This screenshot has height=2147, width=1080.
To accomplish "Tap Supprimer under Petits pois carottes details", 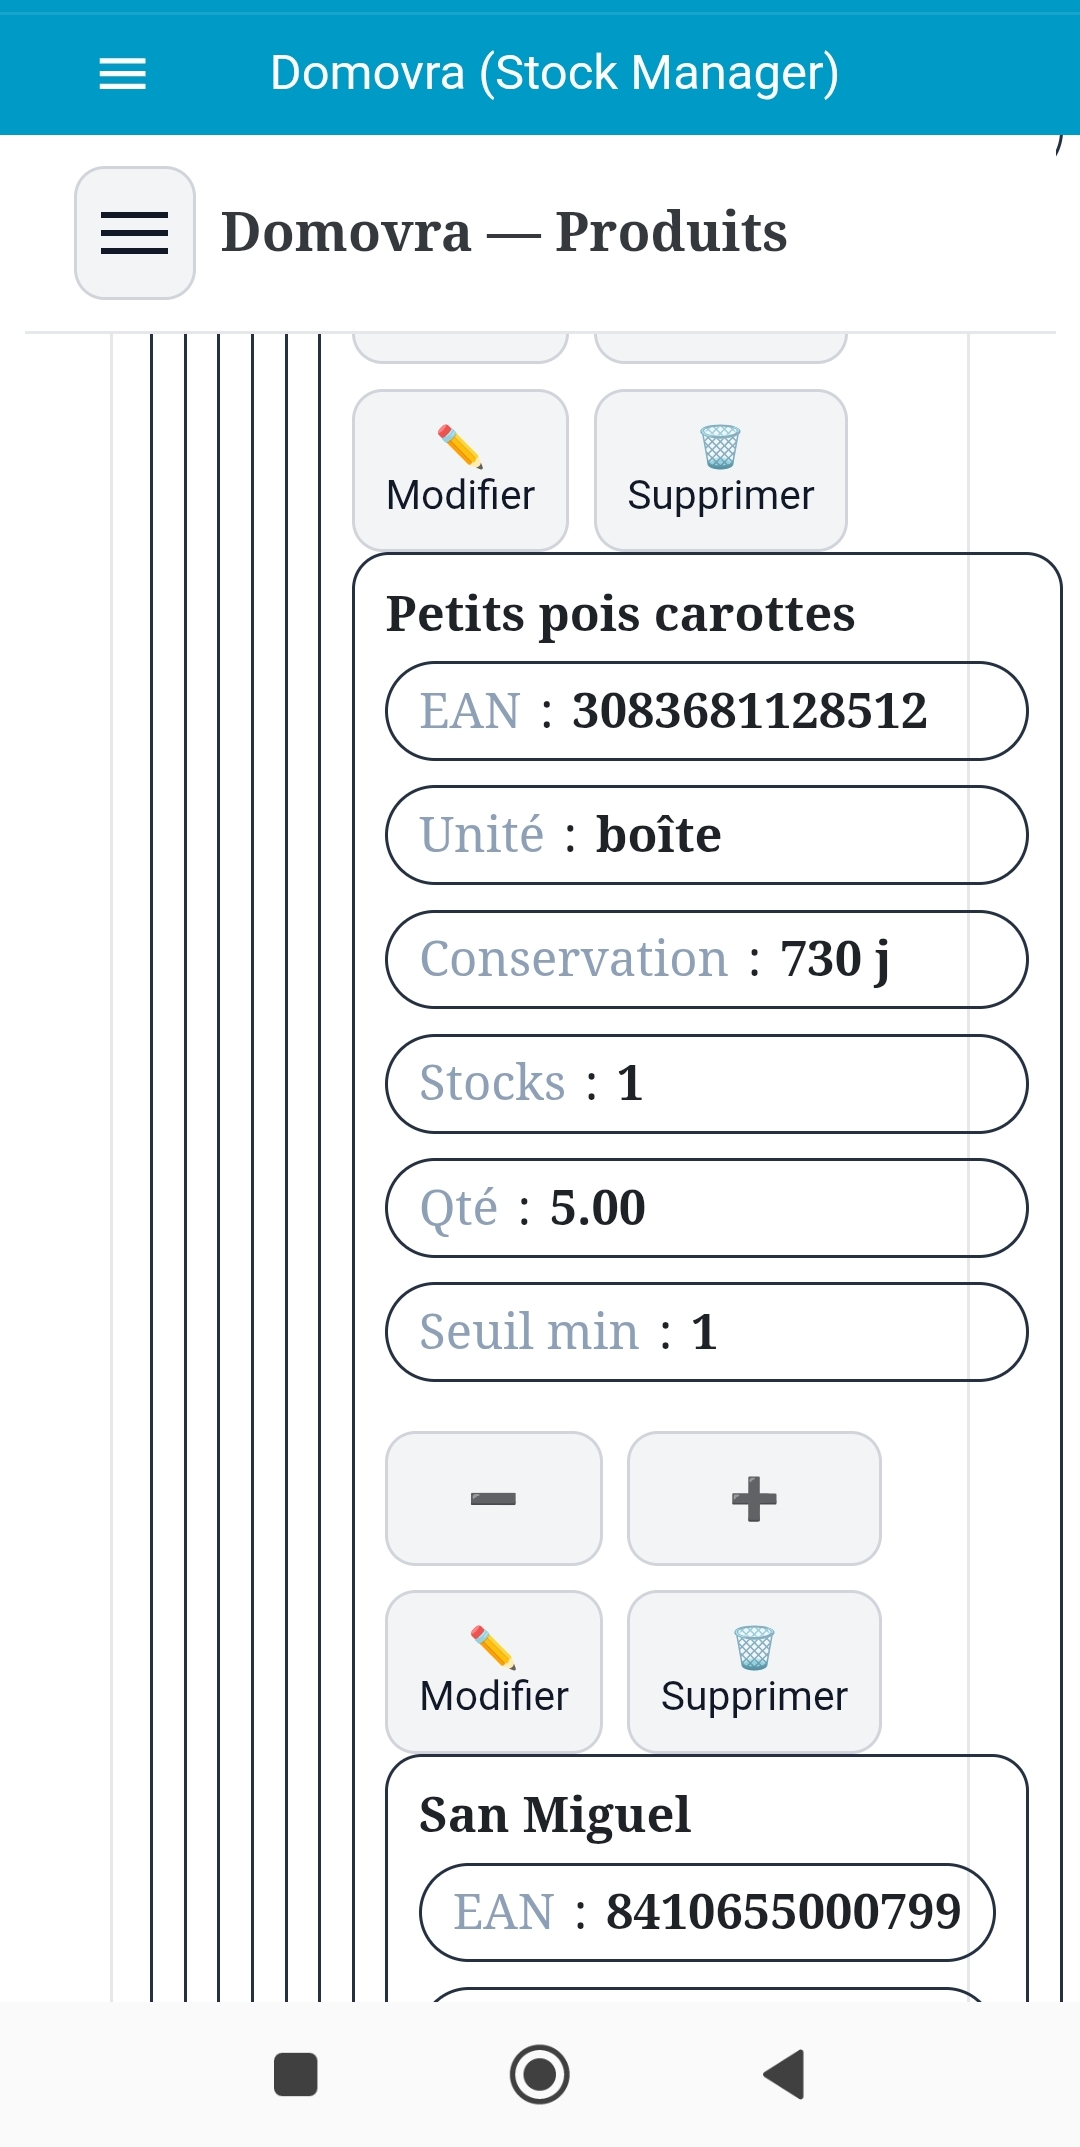I will [x=754, y=1671].
